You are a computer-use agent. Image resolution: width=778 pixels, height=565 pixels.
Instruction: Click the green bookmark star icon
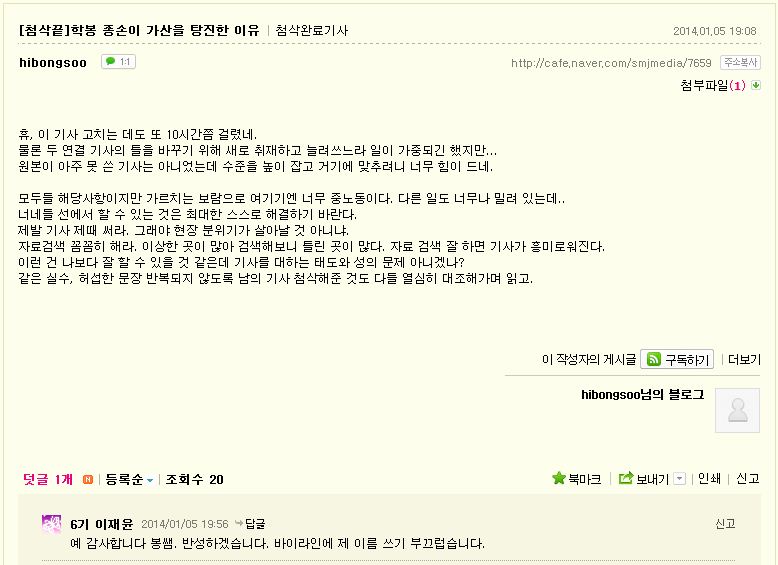click(x=559, y=479)
